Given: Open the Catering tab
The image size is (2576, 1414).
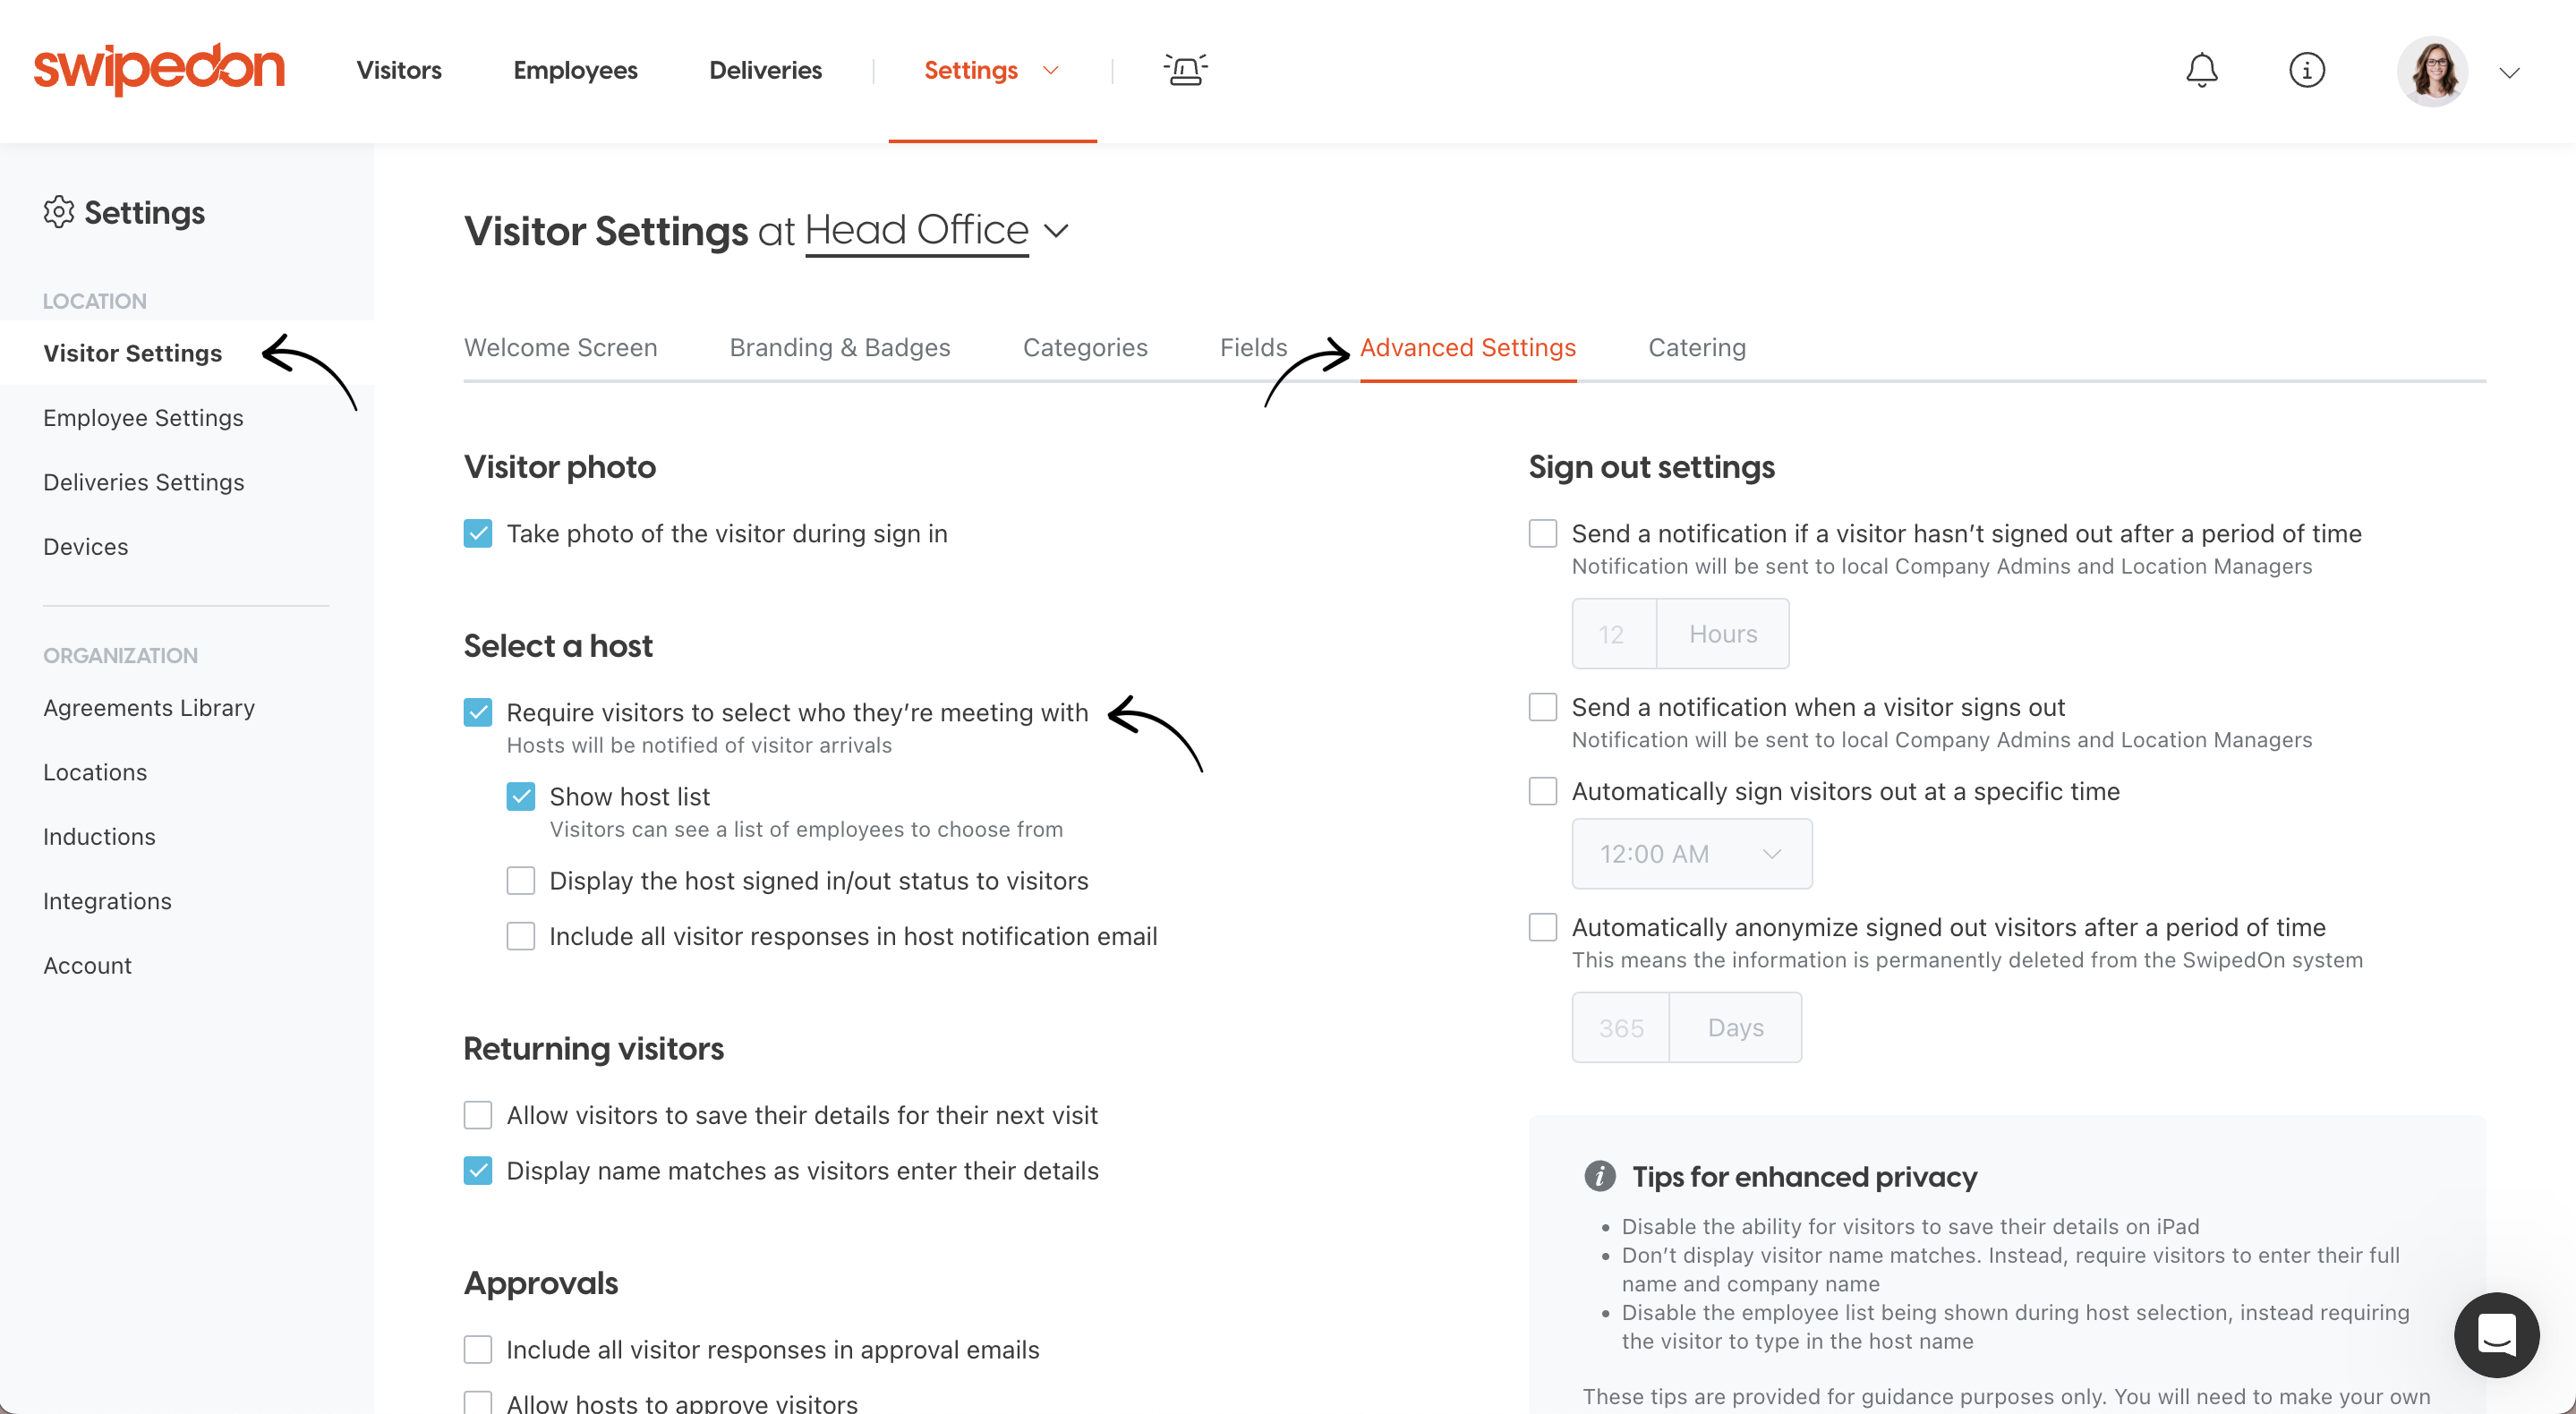Looking at the screenshot, I should pyautogui.click(x=1697, y=347).
